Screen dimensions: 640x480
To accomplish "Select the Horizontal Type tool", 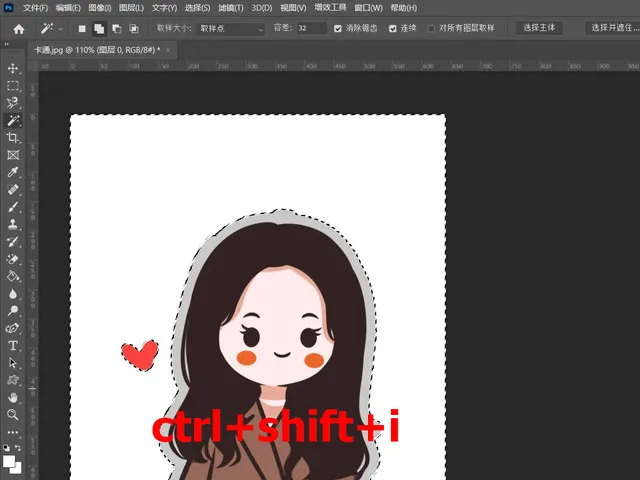I will click(13, 345).
